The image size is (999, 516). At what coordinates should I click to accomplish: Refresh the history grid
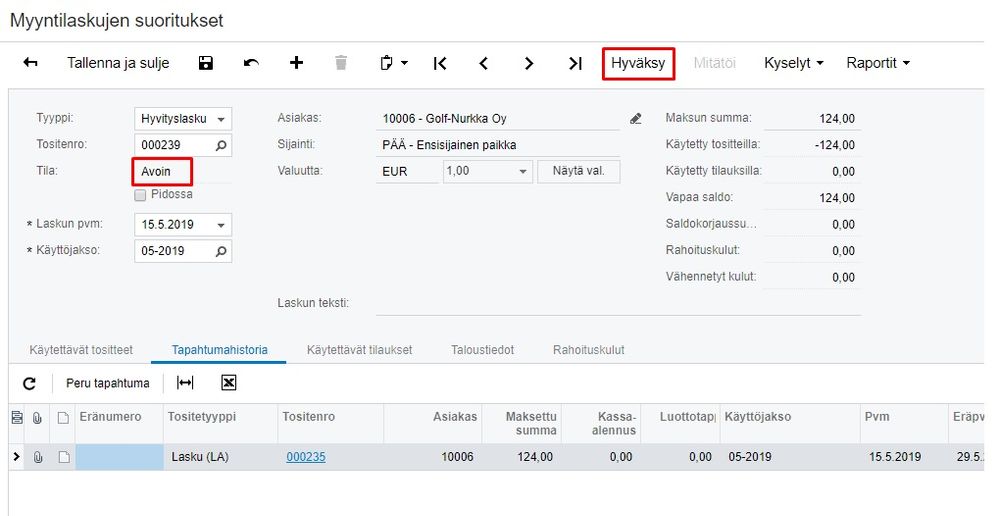point(30,383)
